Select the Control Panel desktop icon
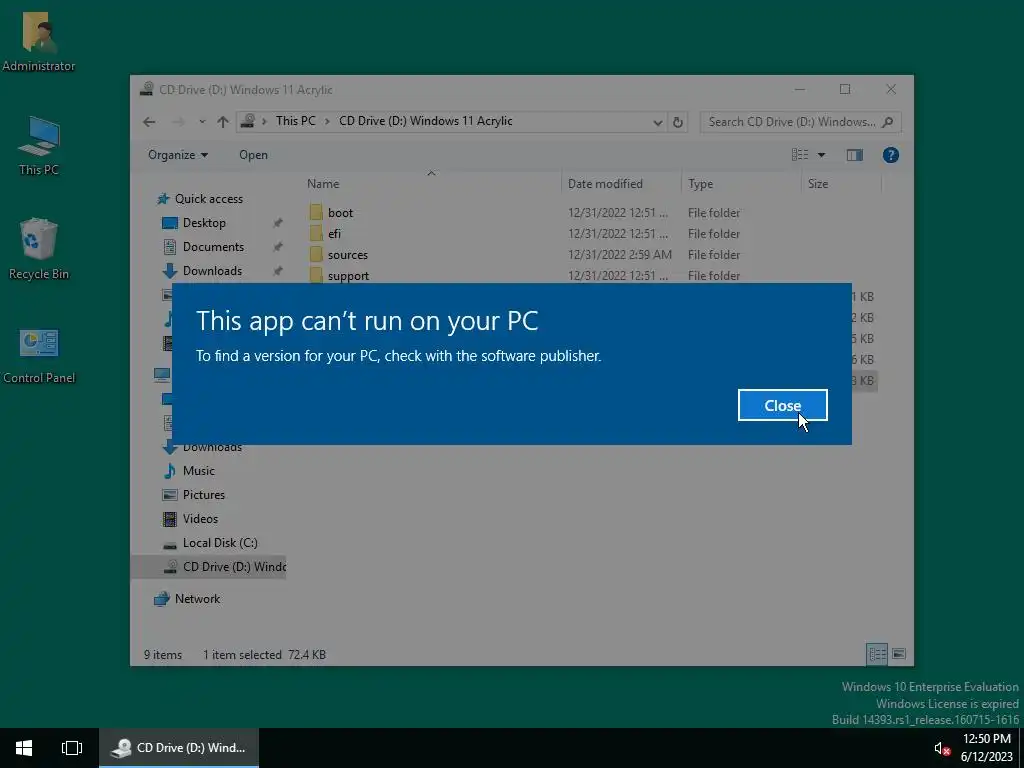This screenshot has height=768, width=1024. coord(39,356)
